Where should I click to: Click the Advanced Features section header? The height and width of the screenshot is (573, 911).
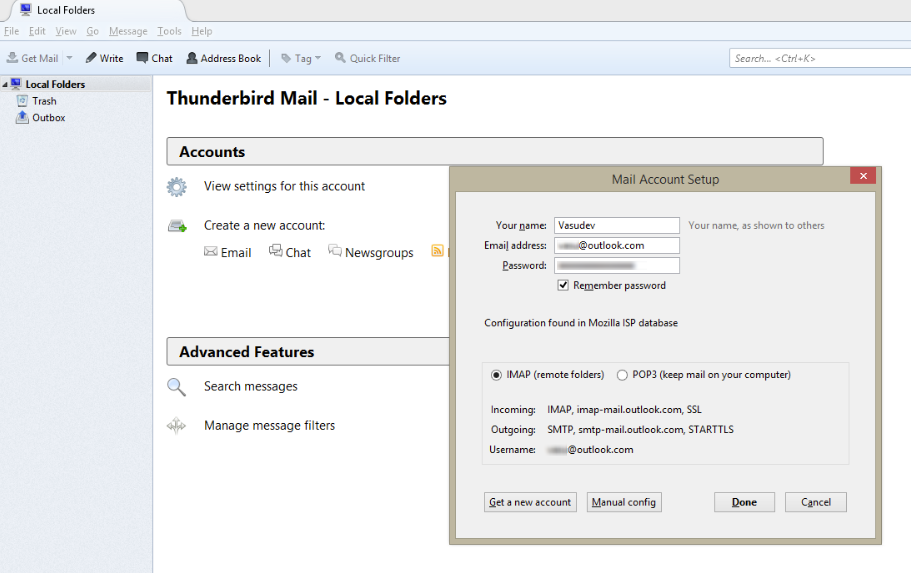coord(308,352)
